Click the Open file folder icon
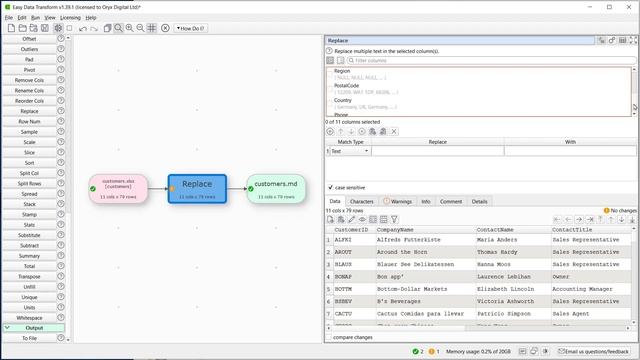 [x=22, y=28]
